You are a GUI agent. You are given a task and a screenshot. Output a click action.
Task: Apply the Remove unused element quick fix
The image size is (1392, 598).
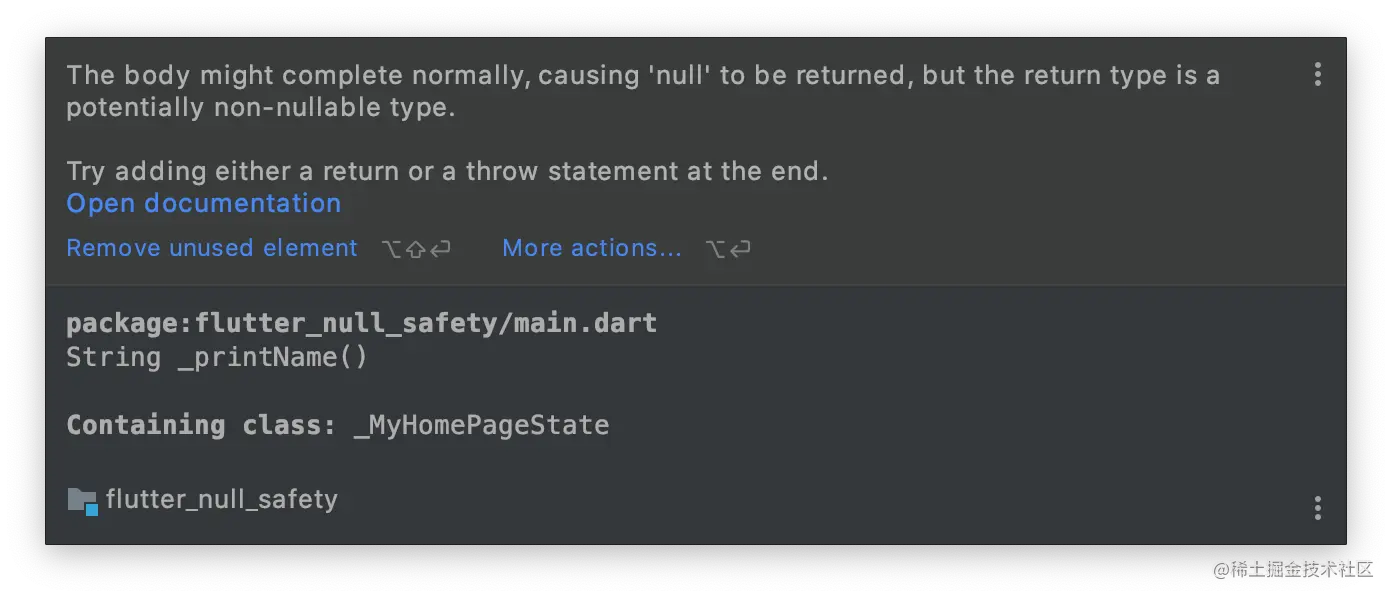[212, 248]
